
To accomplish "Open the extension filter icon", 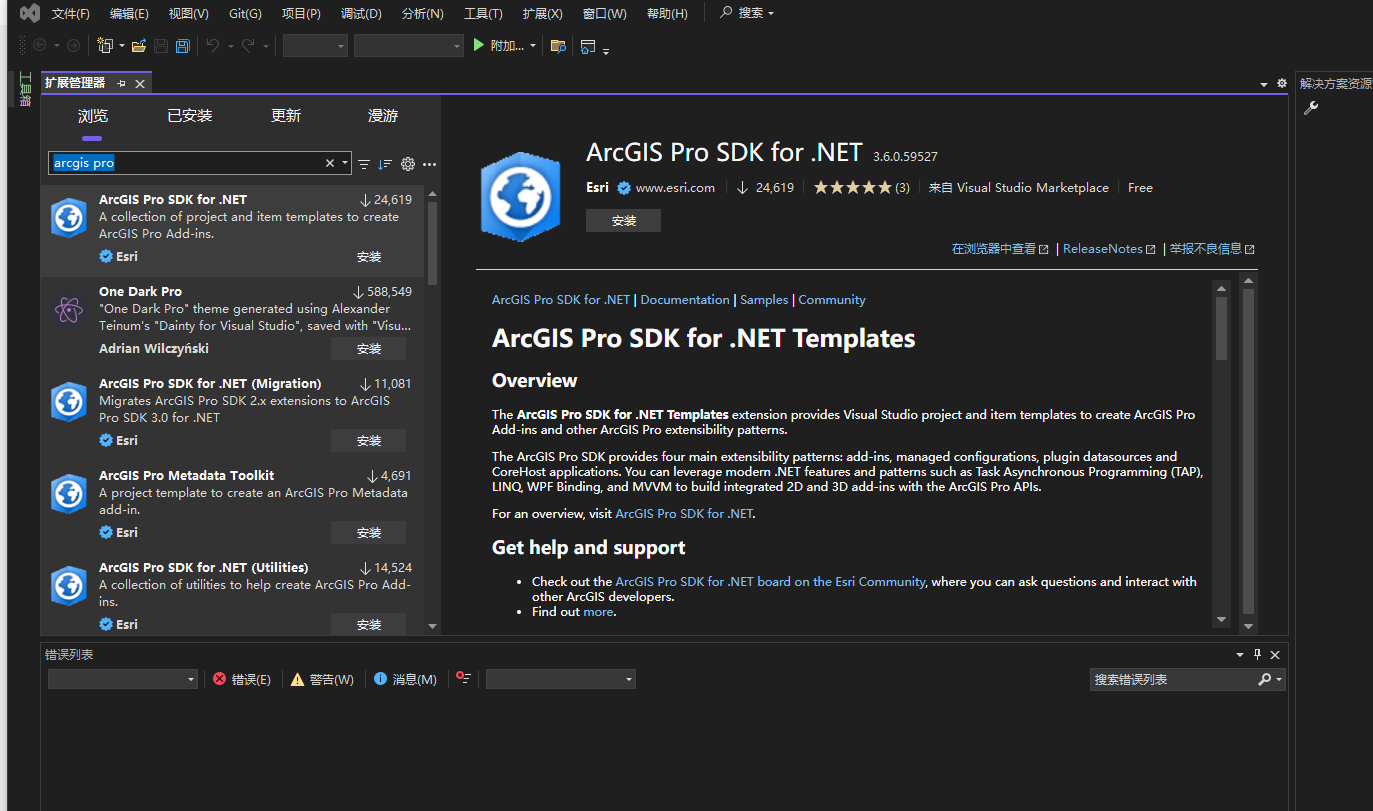I will pyautogui.click(x=364, y=164).
